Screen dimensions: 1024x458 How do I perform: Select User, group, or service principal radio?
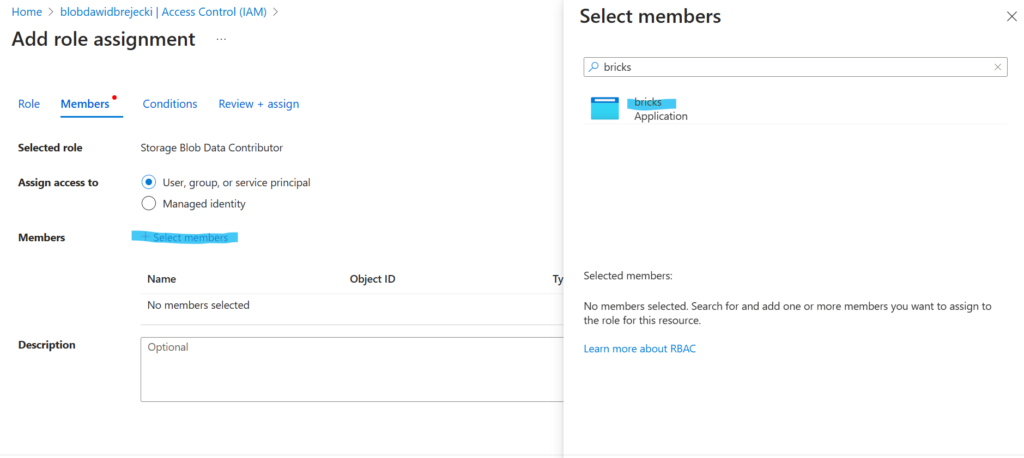pyautogui.click(x=149, y=182)
